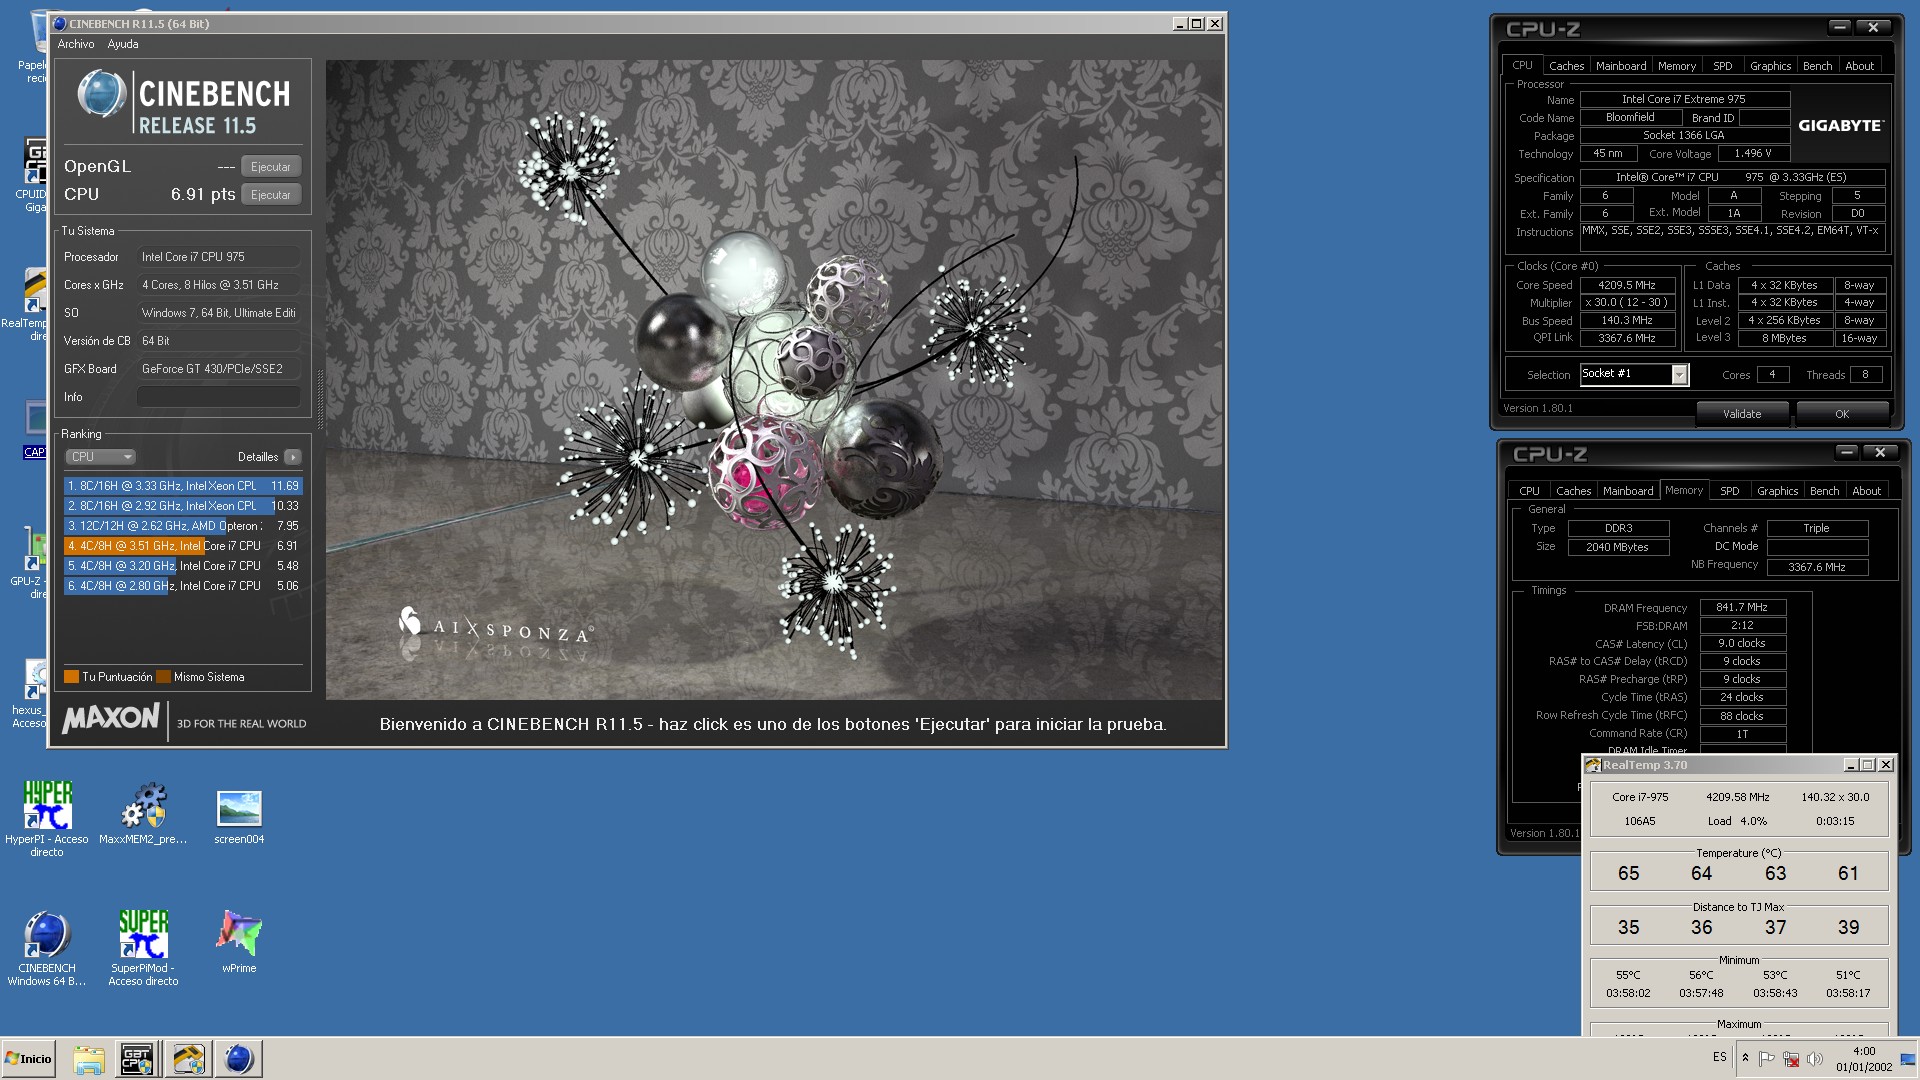This screenshot has height=1080, width=1920.
Task: Click the Show Desktop button at taskbar end
Action: [x=1908, y=1059]
